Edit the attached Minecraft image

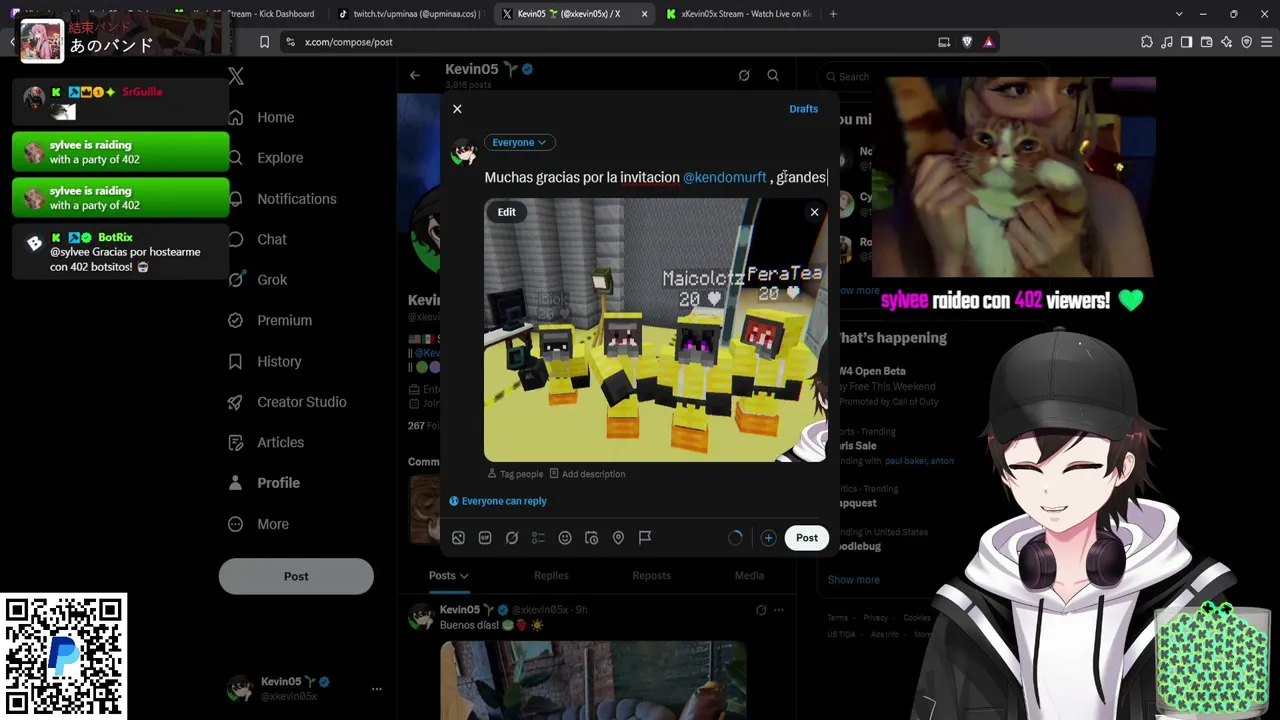[x=507, y=212]
